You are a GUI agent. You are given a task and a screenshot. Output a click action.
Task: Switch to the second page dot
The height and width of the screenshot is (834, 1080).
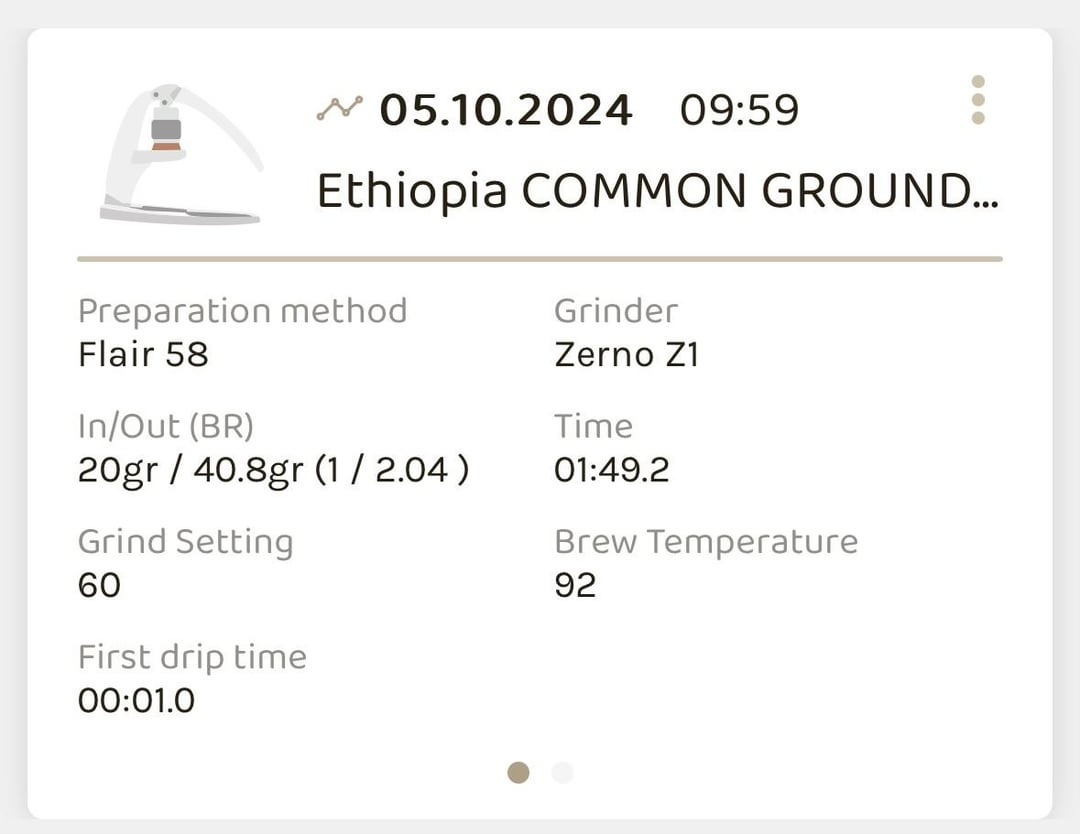(562, 772)
